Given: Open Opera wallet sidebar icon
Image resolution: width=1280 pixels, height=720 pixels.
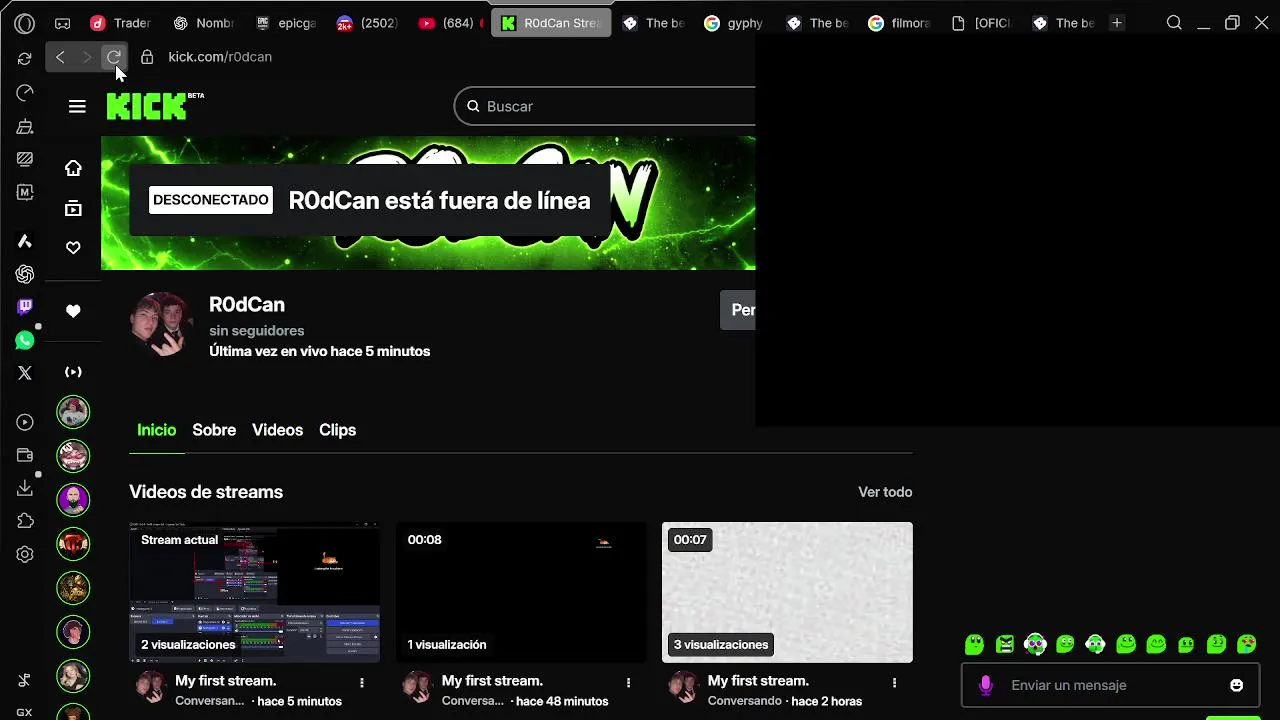Looking at the screenshot, I should pyautogui.click(x=25, y=455).
